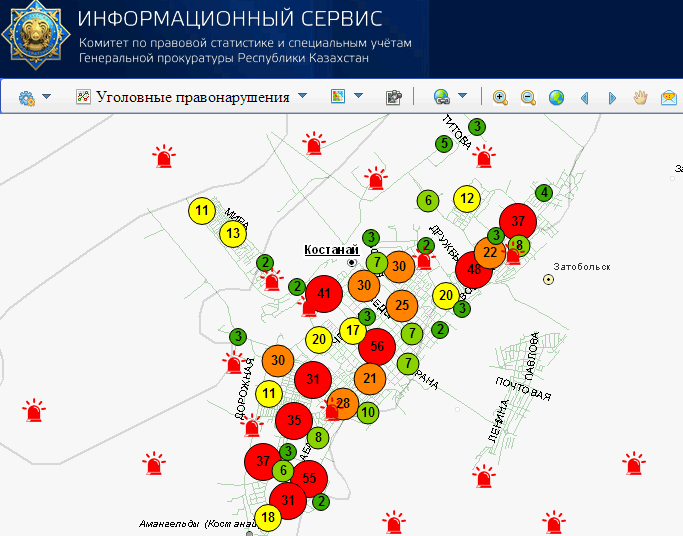Open the Уголовные правонарушения layer selector
The width and height of the screenshot is (683, 536).
click(192, 97)
